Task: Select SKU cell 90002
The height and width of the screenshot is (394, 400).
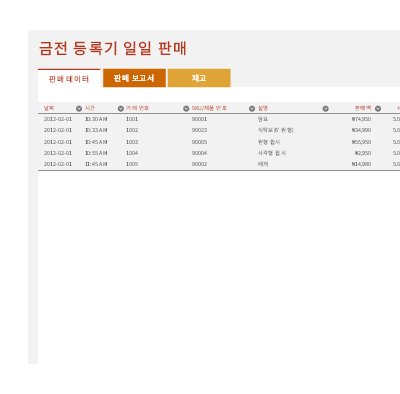Action: (199, 164)
